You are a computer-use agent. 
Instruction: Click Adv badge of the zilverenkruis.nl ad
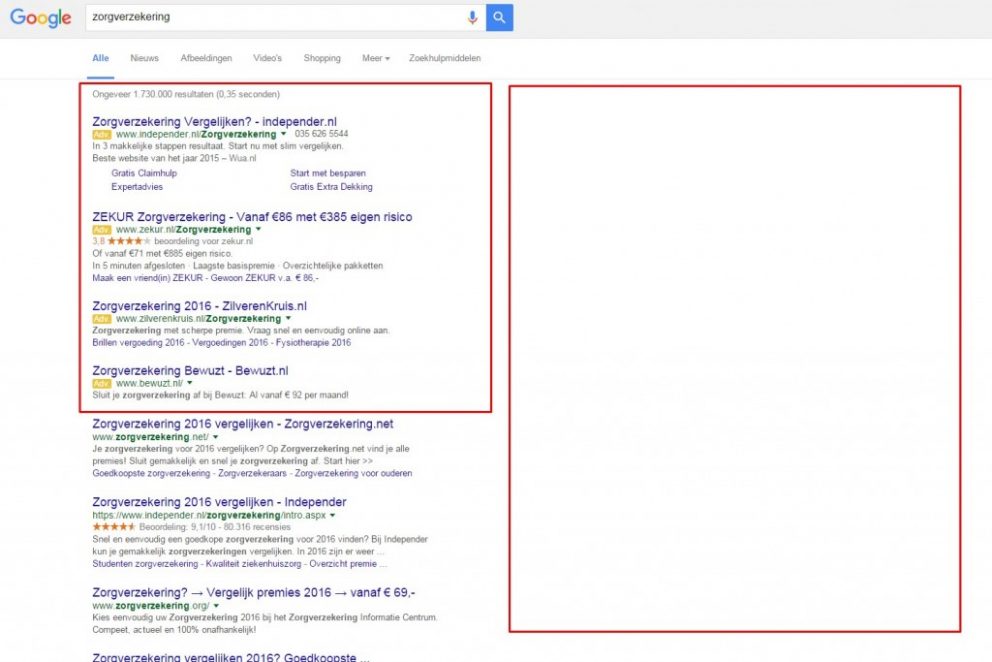(x=102, y=319)
